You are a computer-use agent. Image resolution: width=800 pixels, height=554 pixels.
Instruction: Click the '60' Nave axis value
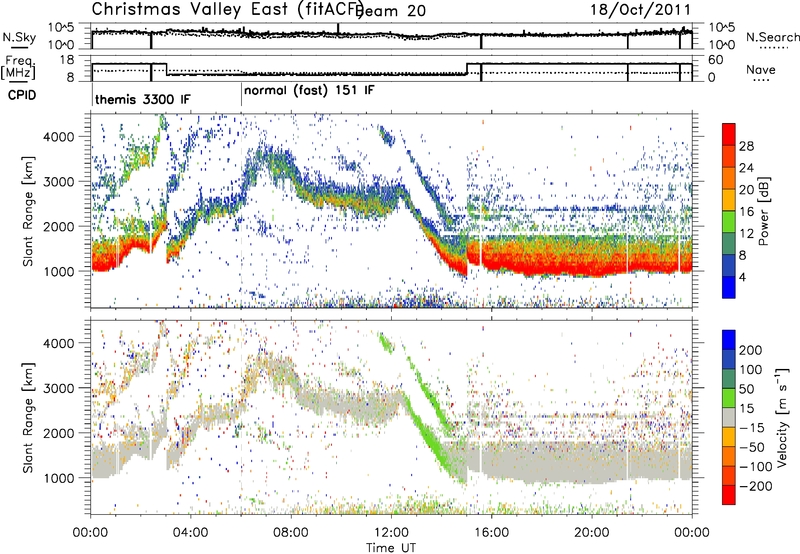[x=716, y=60]
